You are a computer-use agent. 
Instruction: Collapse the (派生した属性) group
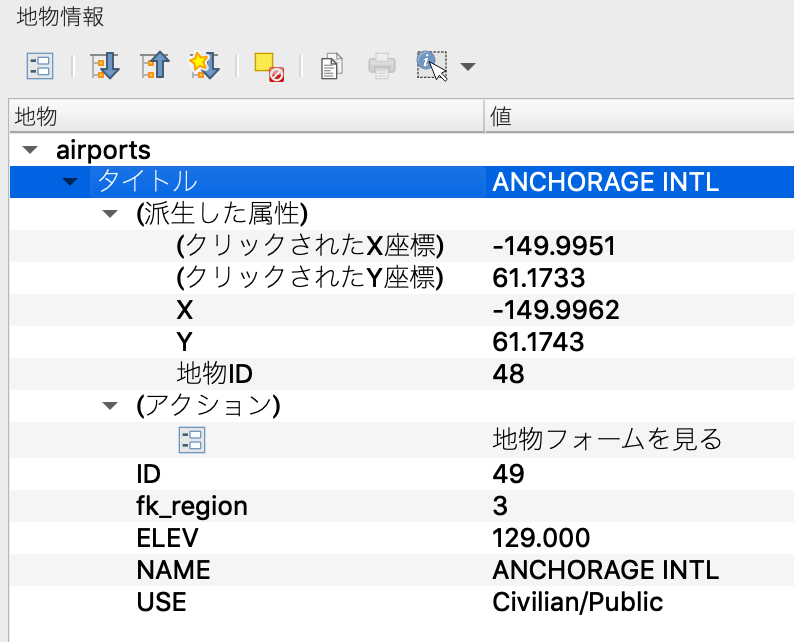tap(109, 215)
